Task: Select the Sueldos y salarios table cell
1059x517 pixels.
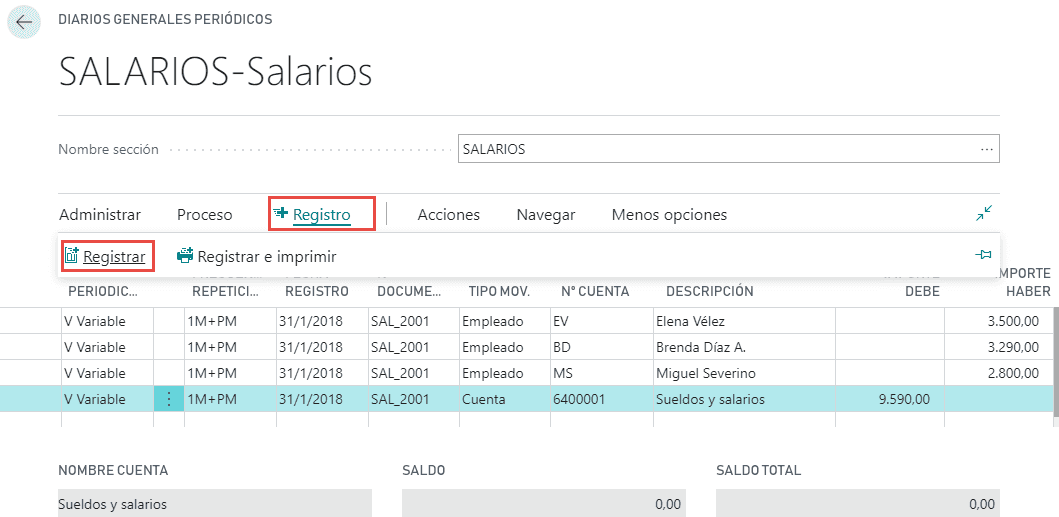Action: (744, 399)
